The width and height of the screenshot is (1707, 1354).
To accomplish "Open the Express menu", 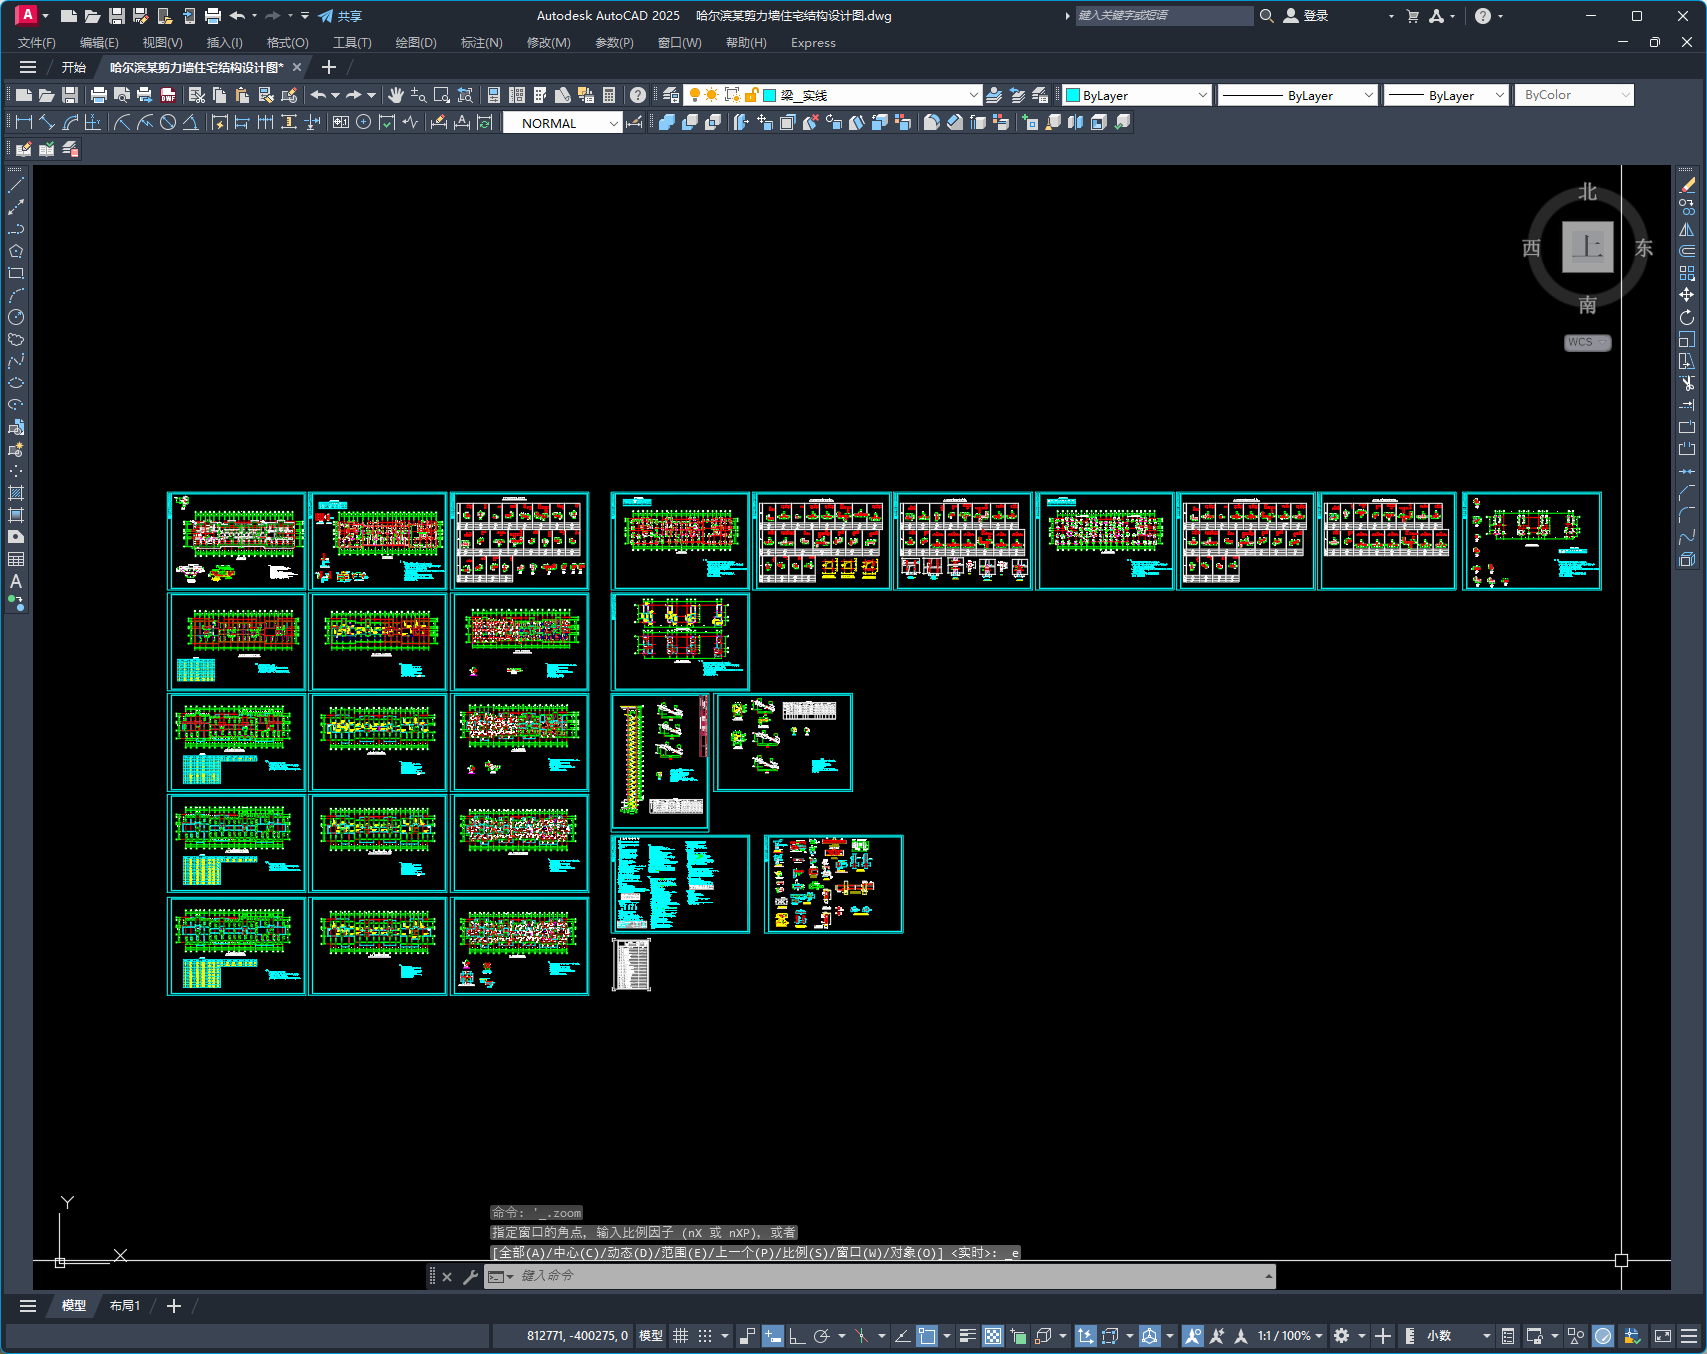I will coord(813,43).
